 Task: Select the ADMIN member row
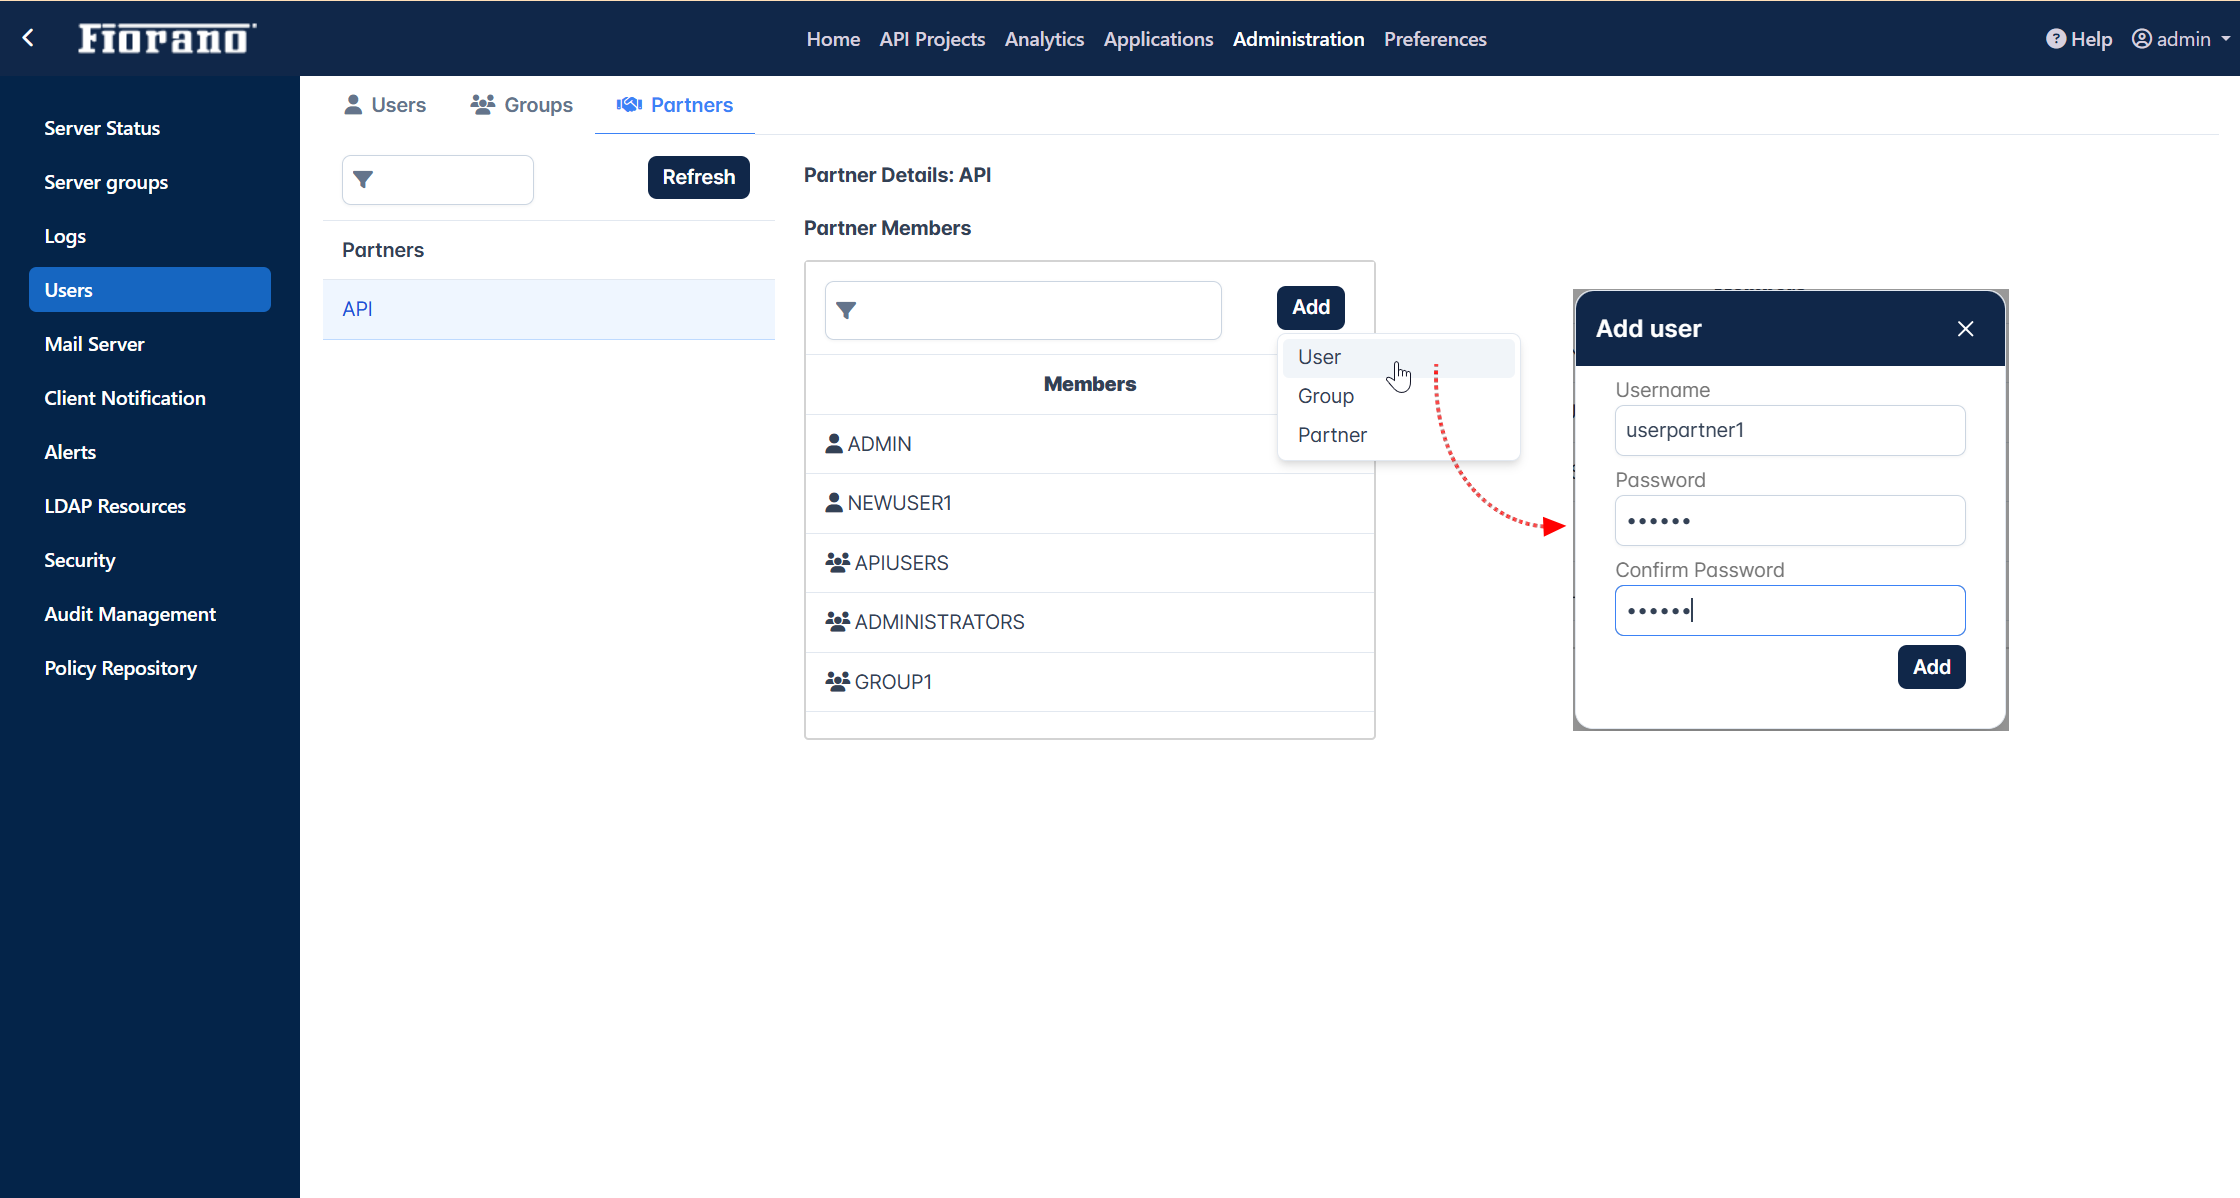(x=1089, y=444)
